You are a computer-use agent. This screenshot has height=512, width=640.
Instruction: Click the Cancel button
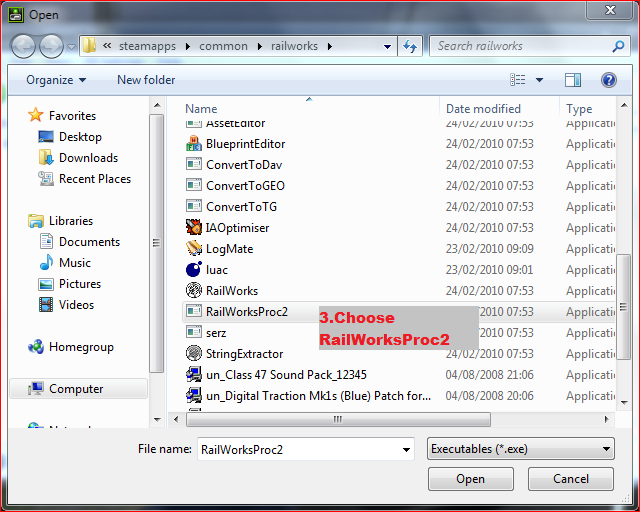coord(571,479)
